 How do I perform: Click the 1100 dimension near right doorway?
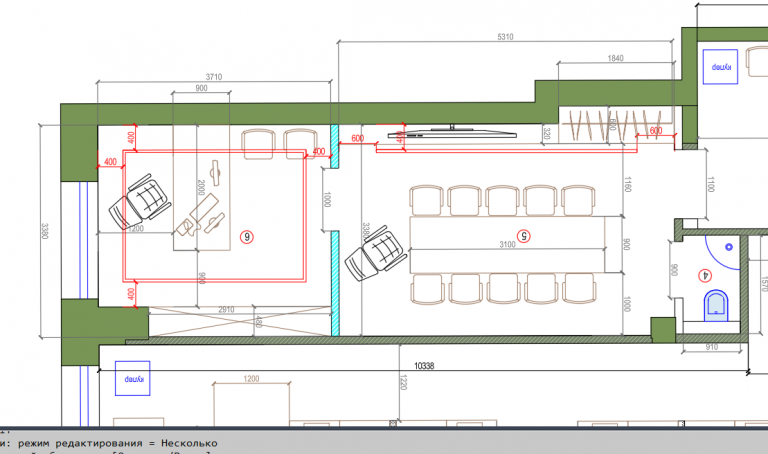coord(711,185)
